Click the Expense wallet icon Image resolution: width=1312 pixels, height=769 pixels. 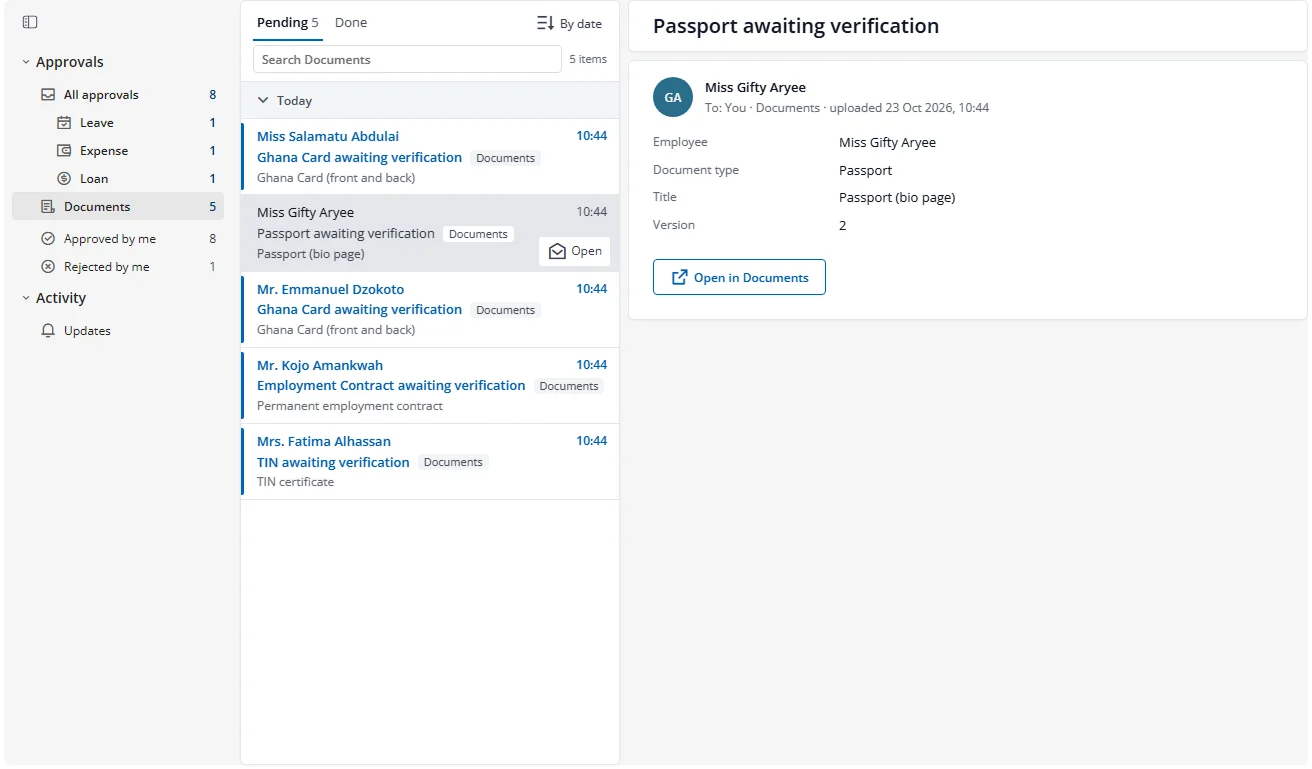click(x=64, y=151)
